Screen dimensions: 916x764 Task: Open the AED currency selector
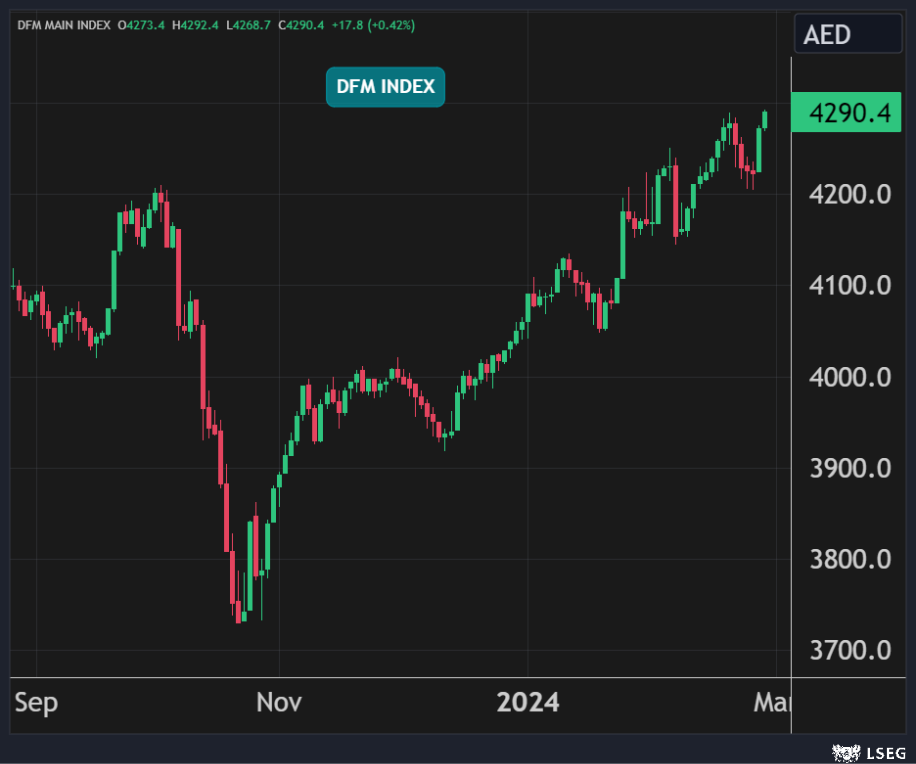pyautogui.click(x=847, y=35)
